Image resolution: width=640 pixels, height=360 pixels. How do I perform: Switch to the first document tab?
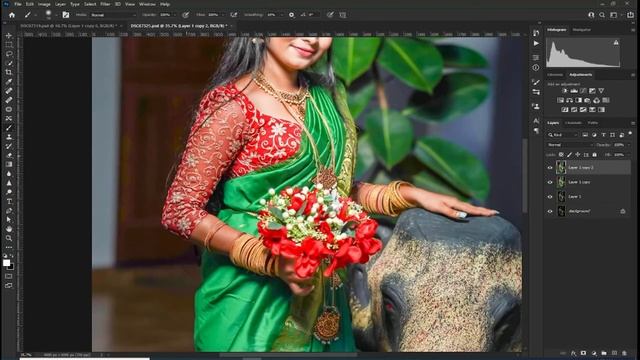68,26
